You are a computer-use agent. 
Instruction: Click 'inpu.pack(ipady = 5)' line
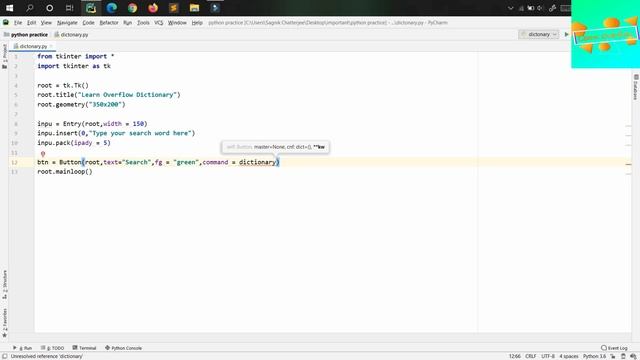[x=74, y=143]
